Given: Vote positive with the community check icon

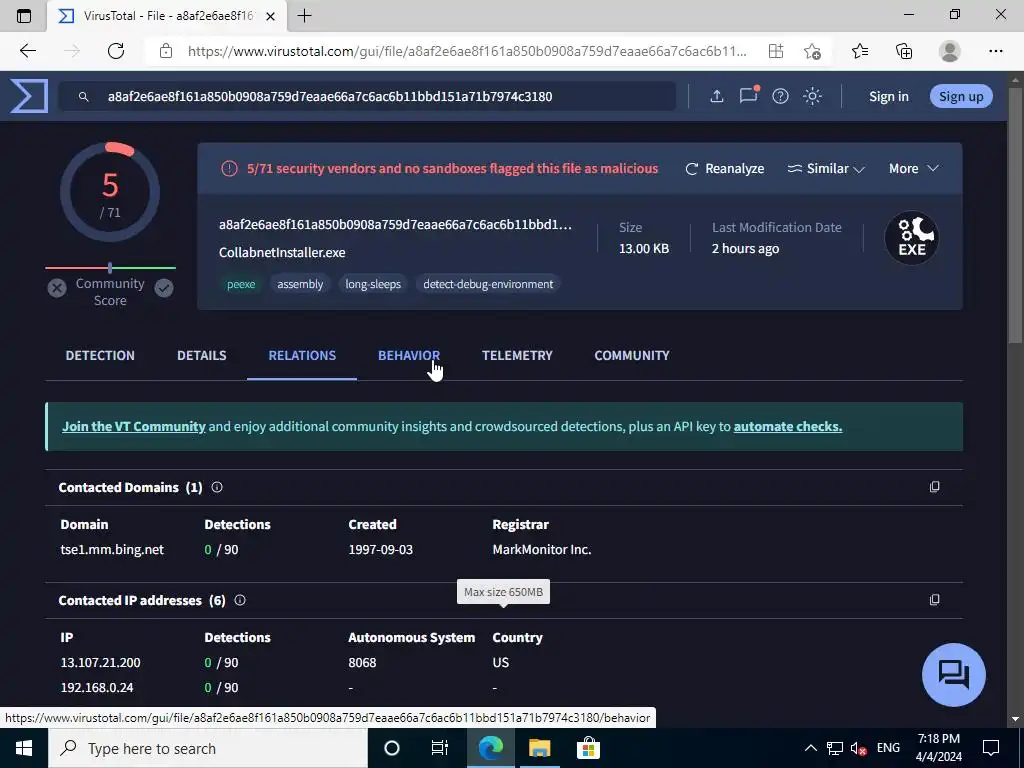Looking at the screenshot, I should 164,288.
